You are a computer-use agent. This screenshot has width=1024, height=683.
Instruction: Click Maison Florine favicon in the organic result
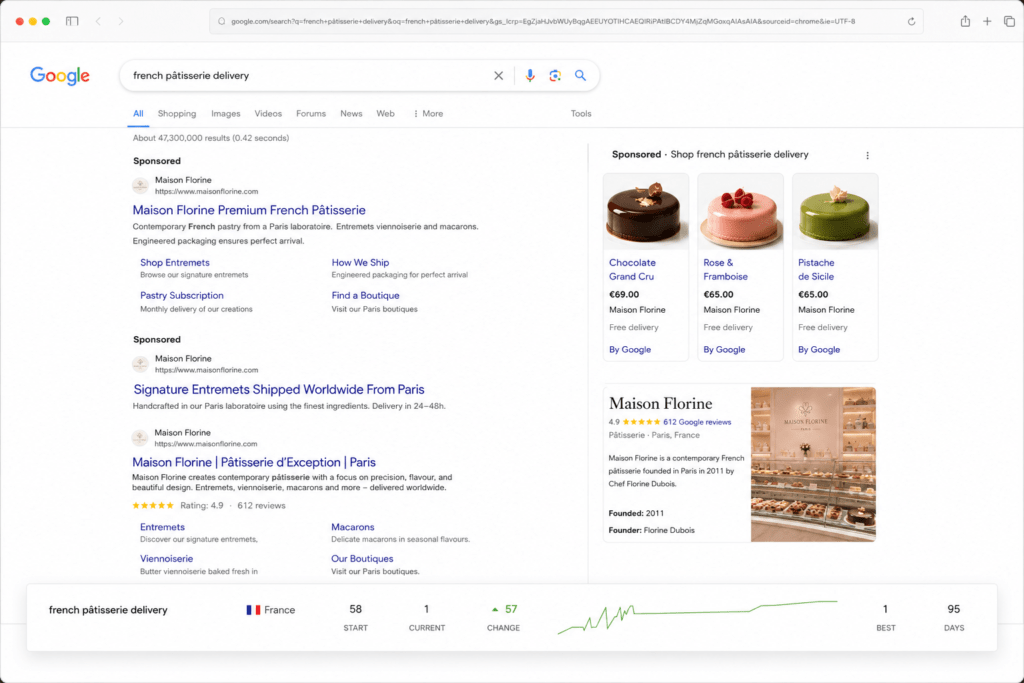click(x=140, y=438)
